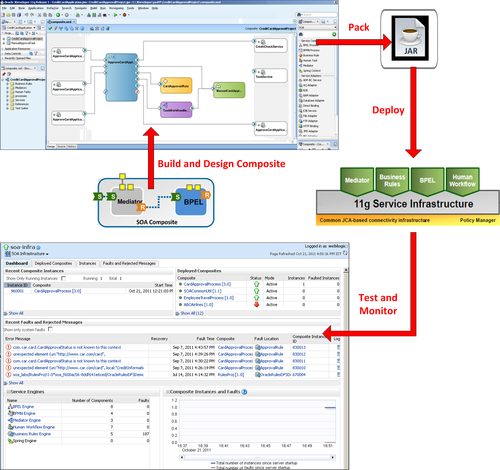The width and height of the screenshot is (500, 470).
Task: Select Business Rule in the component palette
Action: point(309,55)
